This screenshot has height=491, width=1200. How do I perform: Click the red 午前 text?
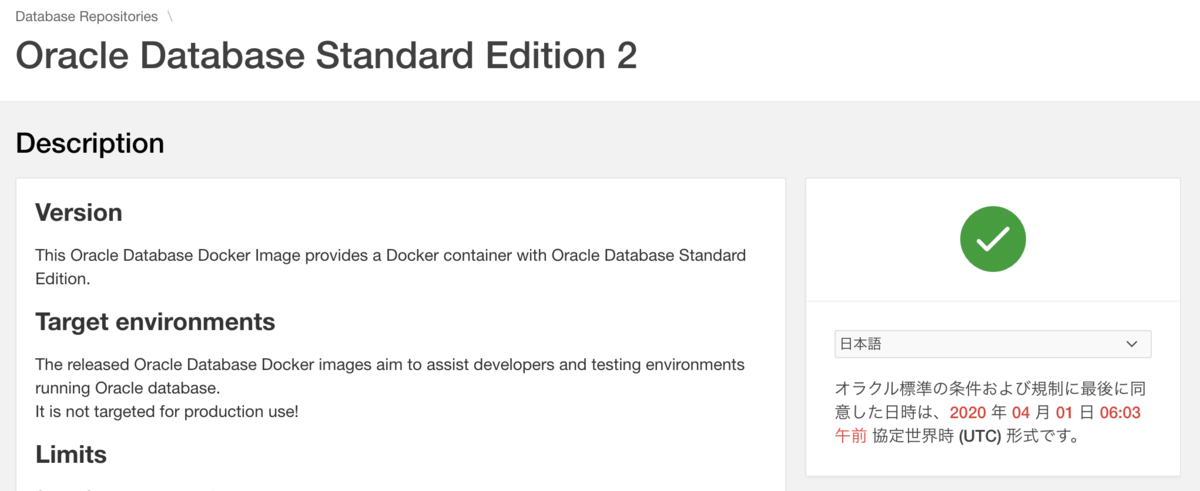tap(851, 436)
